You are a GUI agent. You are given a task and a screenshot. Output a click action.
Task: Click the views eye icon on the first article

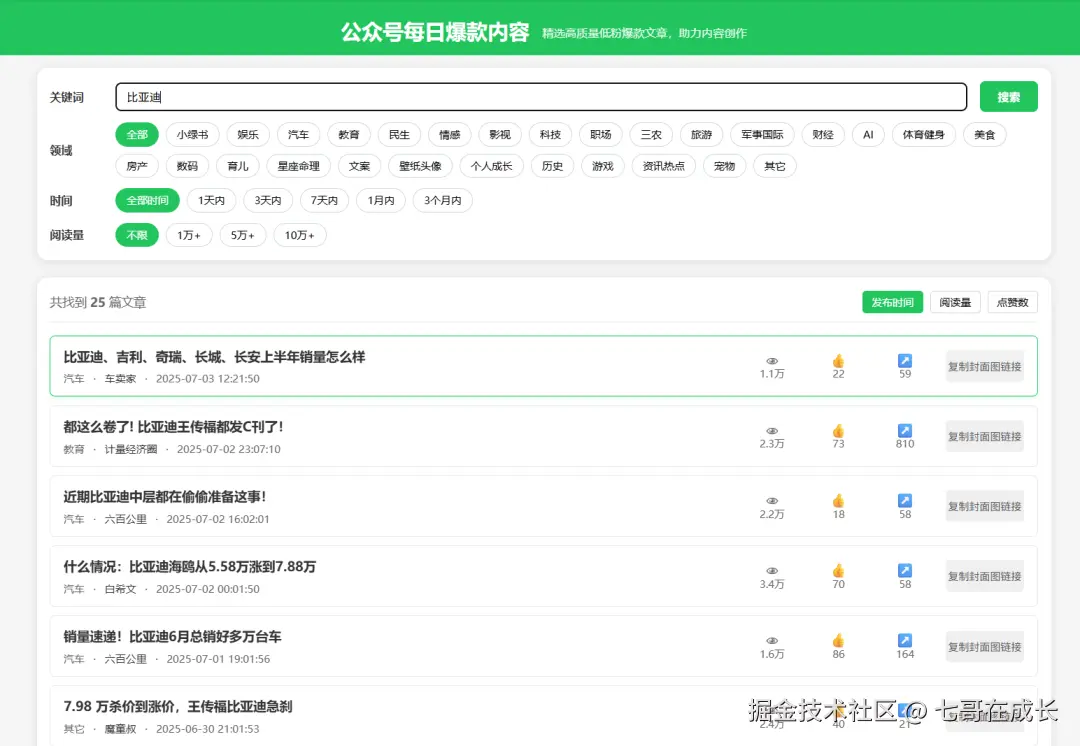[x=771, y=359]
